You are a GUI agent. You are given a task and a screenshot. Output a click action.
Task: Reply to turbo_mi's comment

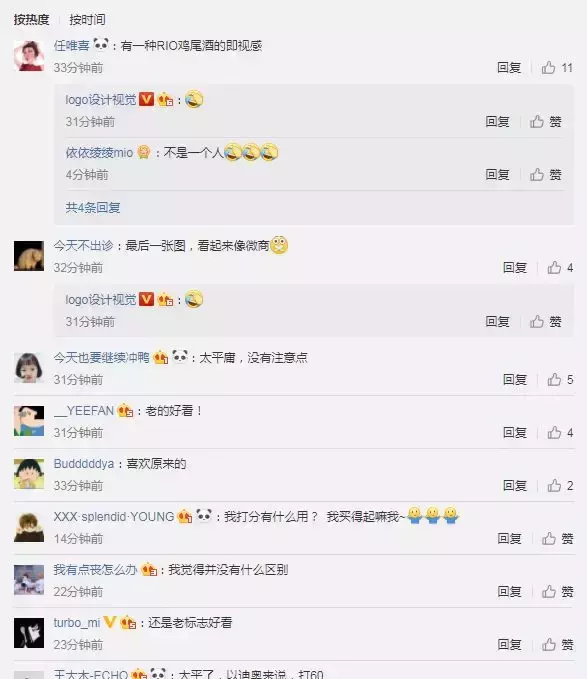[509, 644]
